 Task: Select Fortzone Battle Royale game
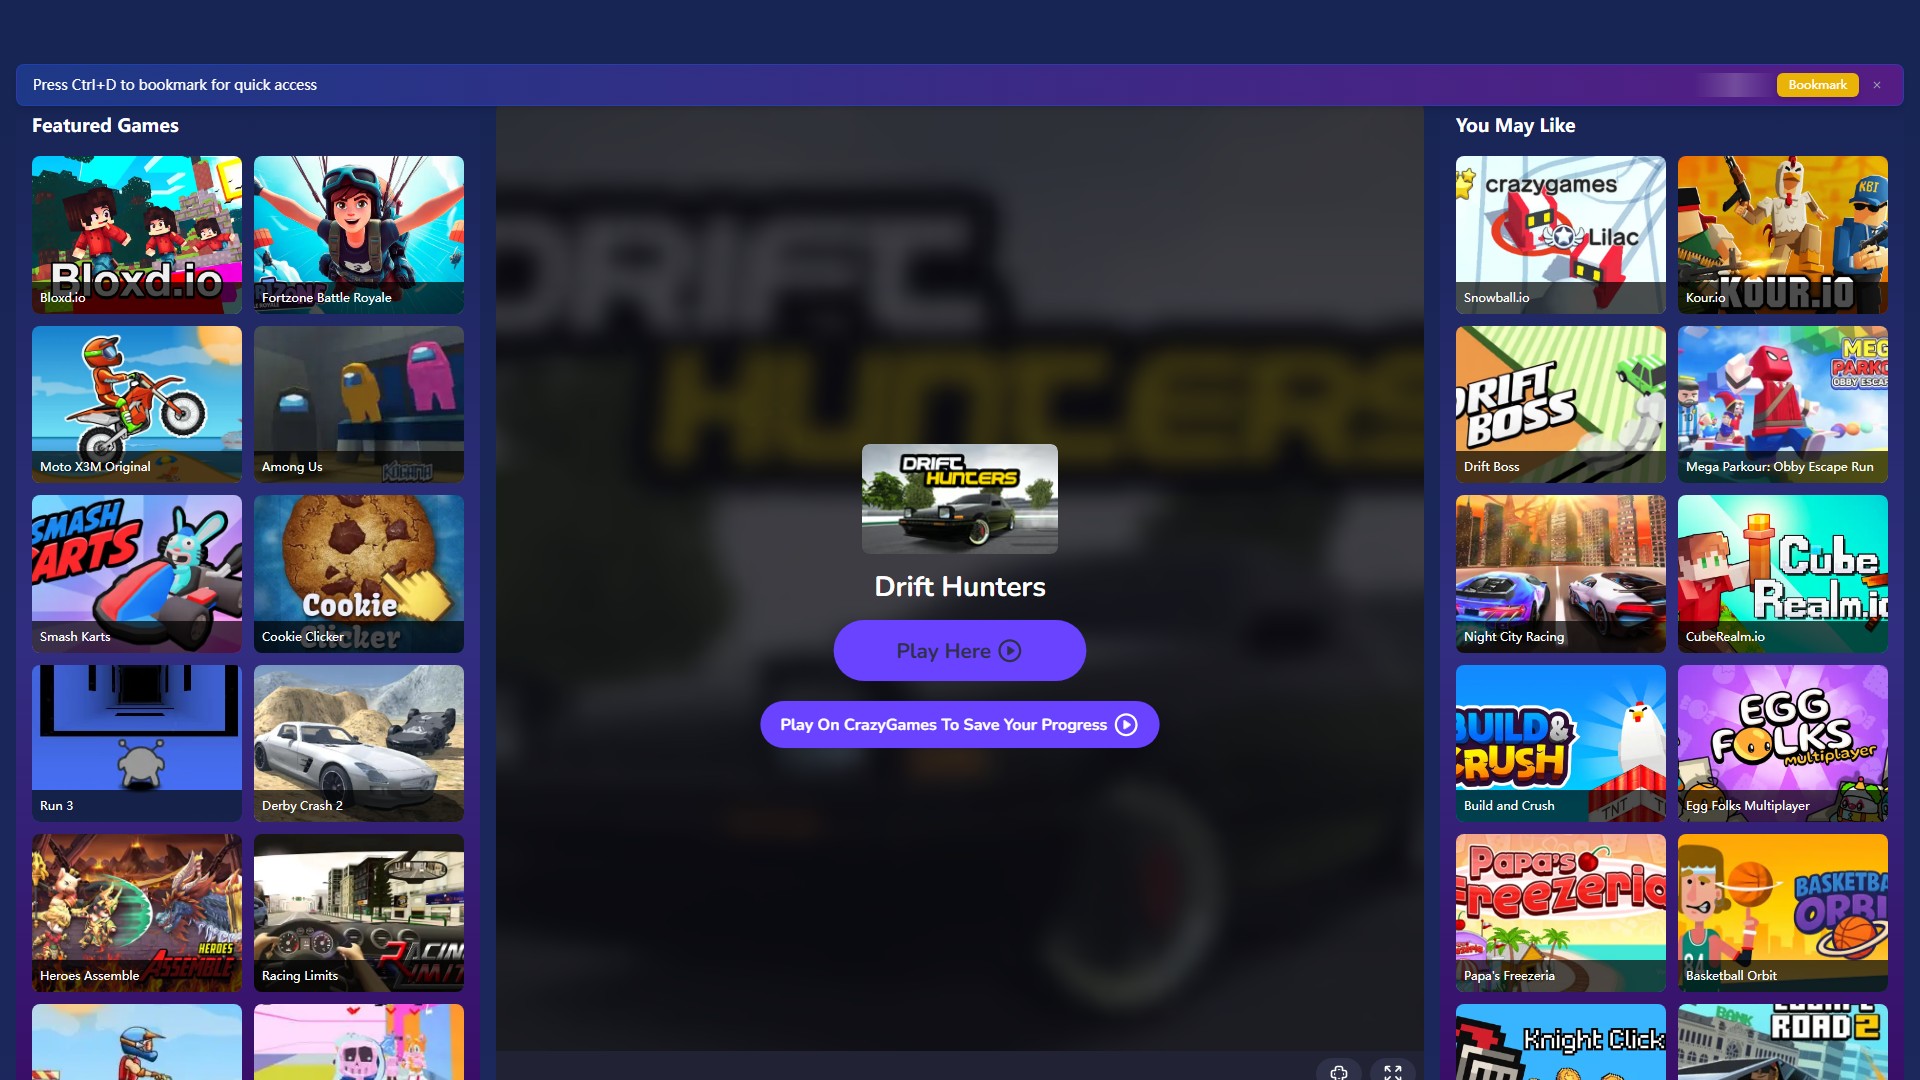click(x=359, y=234)
